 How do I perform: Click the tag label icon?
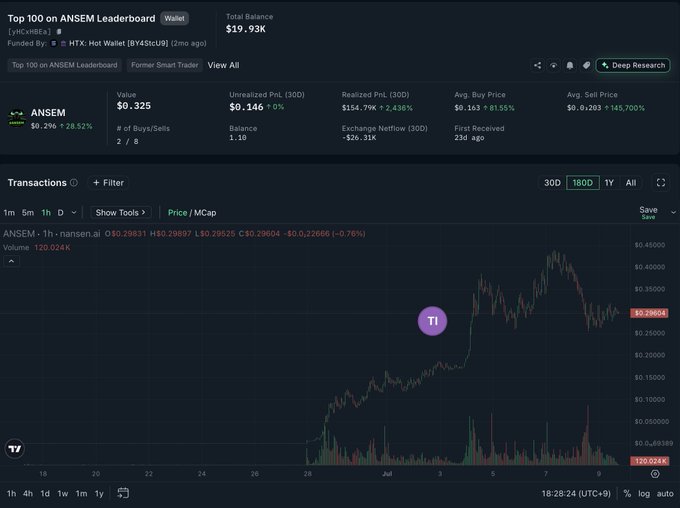click(586, 65)
